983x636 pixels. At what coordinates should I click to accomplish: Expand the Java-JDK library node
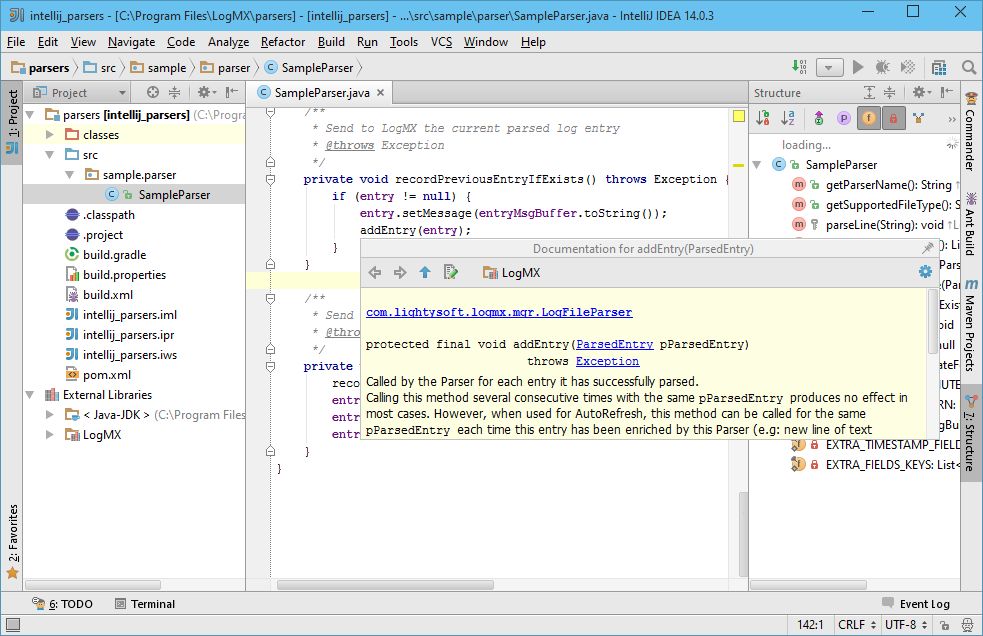[50, 415]
